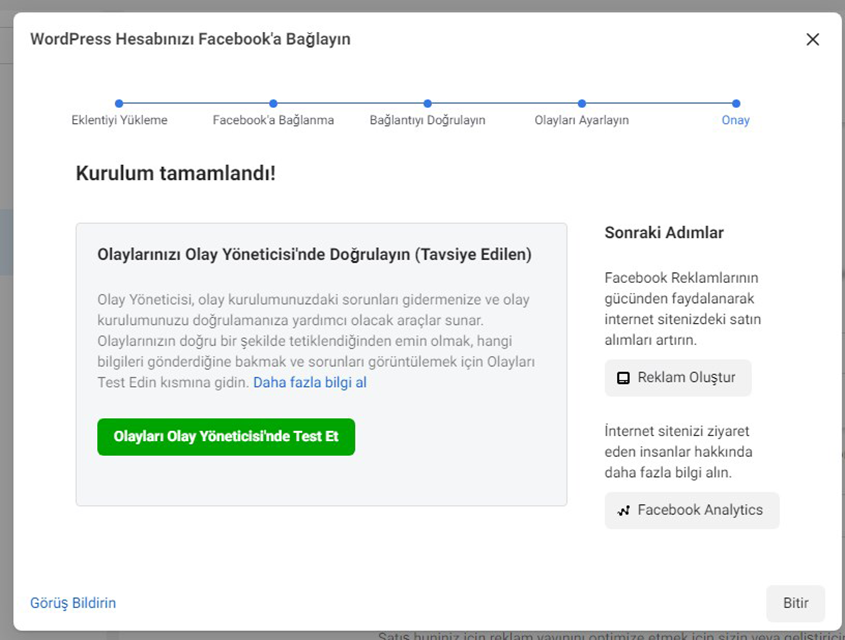Select the Eklentiyi Yükleme step dot
The height and width of the screenshot is (640, 845).
click(119, 103)
